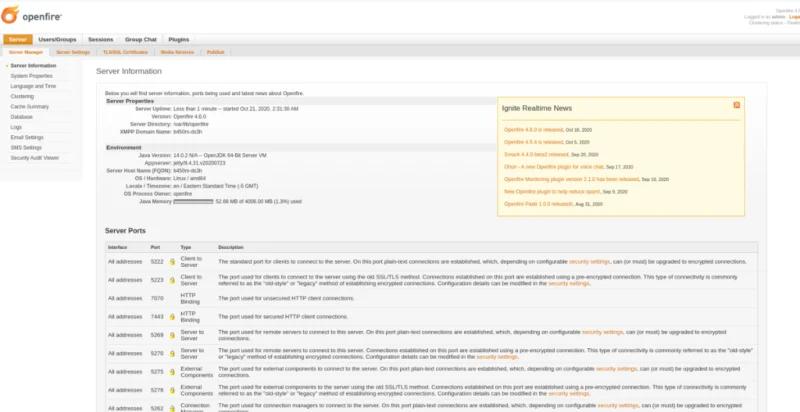Click the lock icon for port 5222
800x412 pixels.
click(172, 262)
